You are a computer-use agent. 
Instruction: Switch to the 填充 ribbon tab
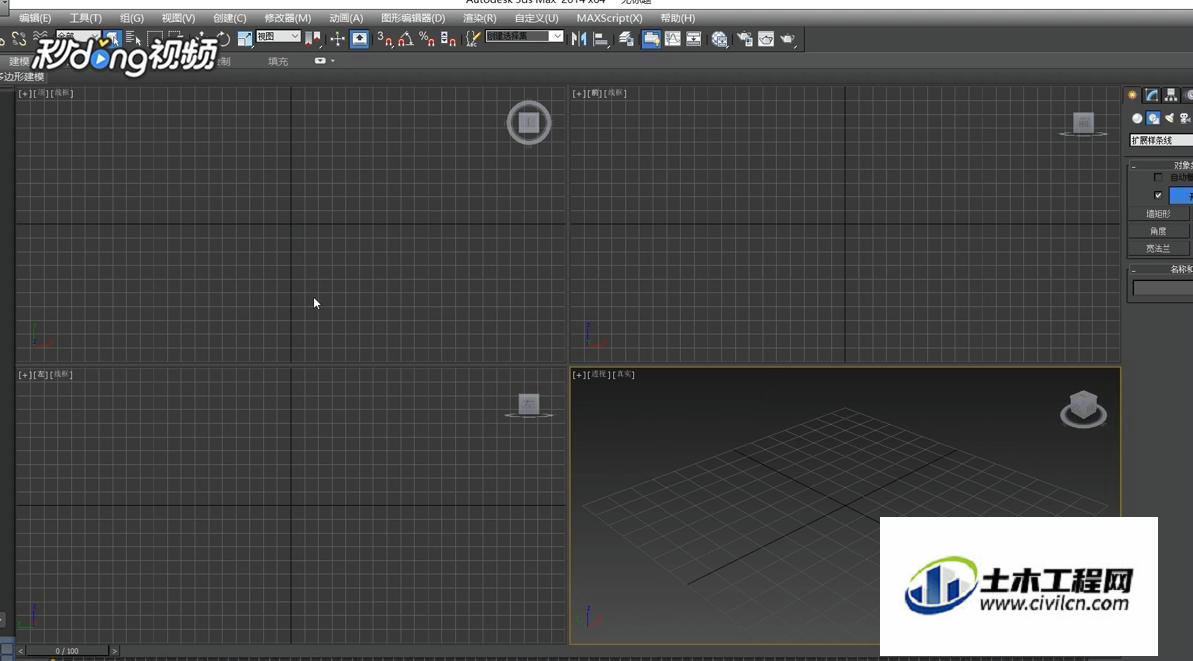(x=278, y=62)
